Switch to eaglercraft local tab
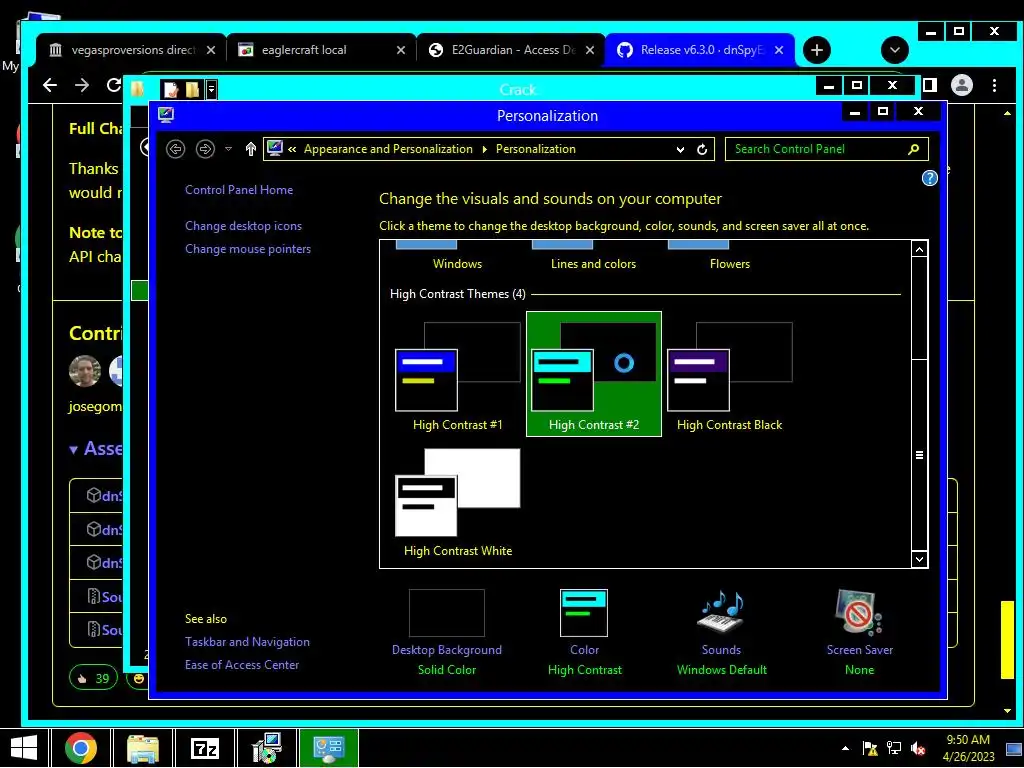 (x=319, y=50)
